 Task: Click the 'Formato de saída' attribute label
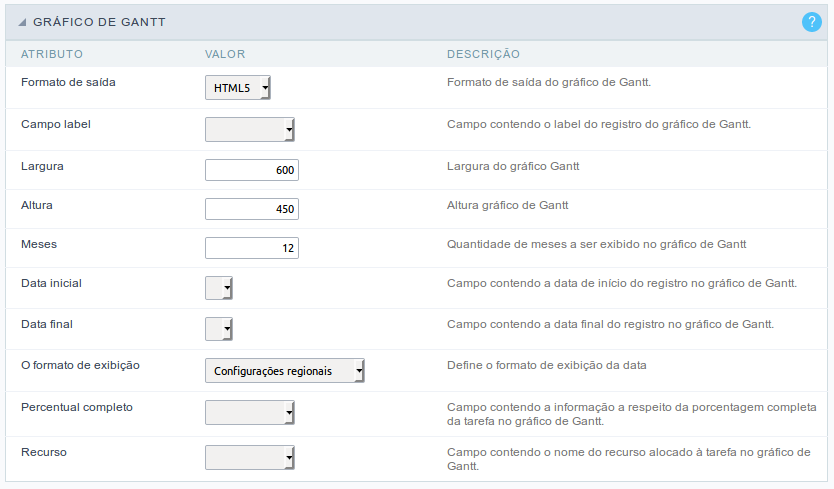[68, 82]
